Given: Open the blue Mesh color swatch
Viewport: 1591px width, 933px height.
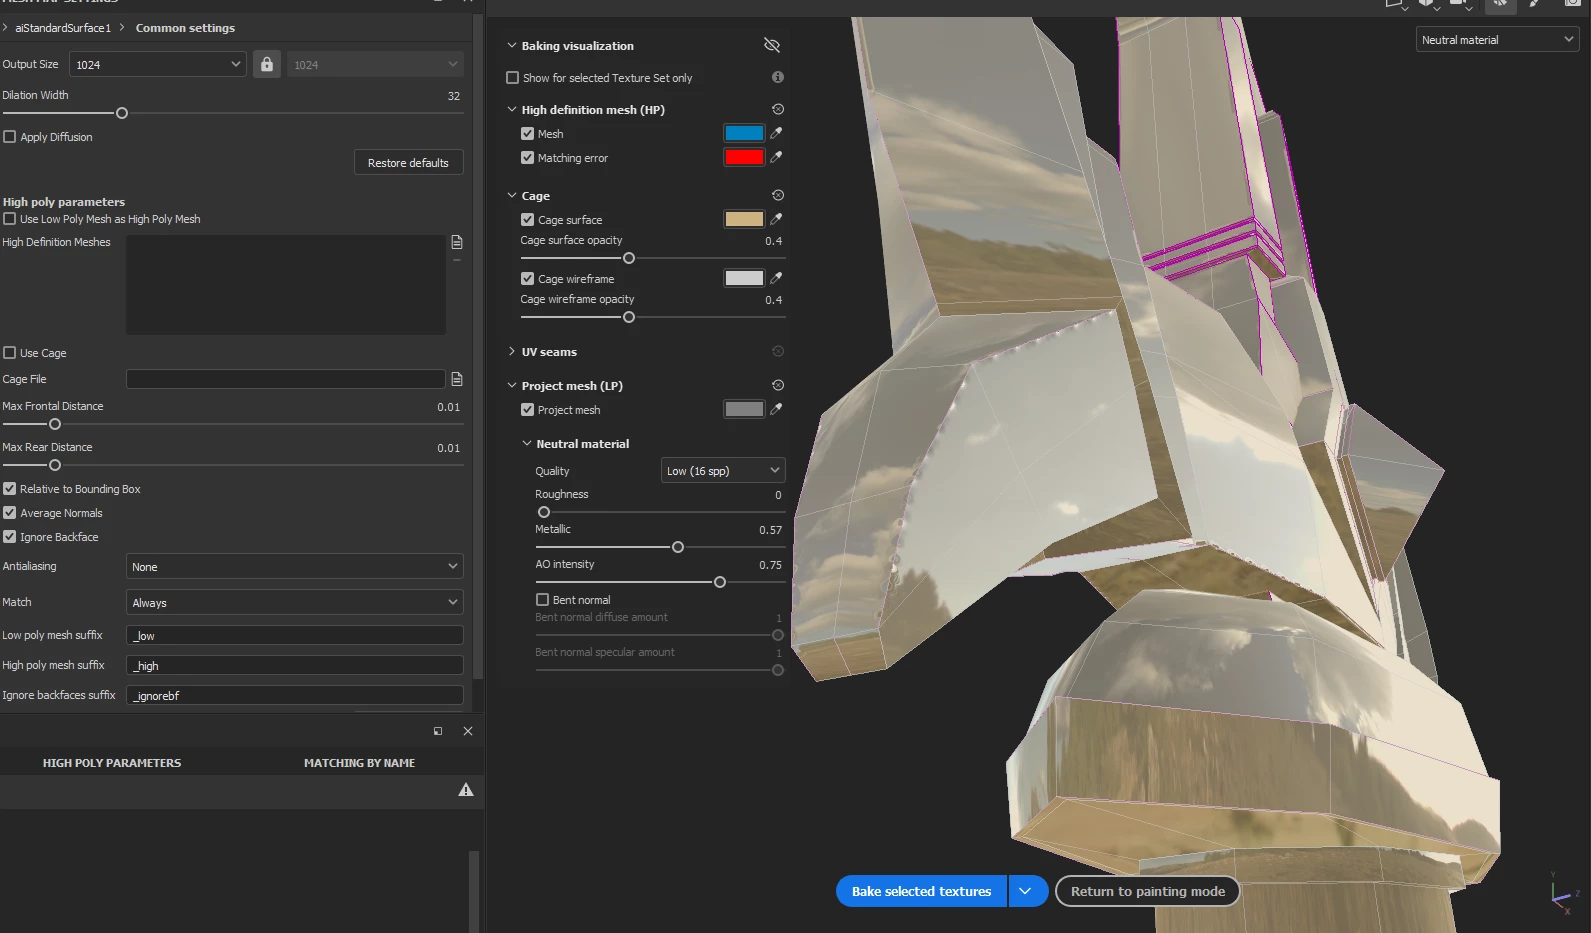Looking at the screenshot, I should pos(744,133).
